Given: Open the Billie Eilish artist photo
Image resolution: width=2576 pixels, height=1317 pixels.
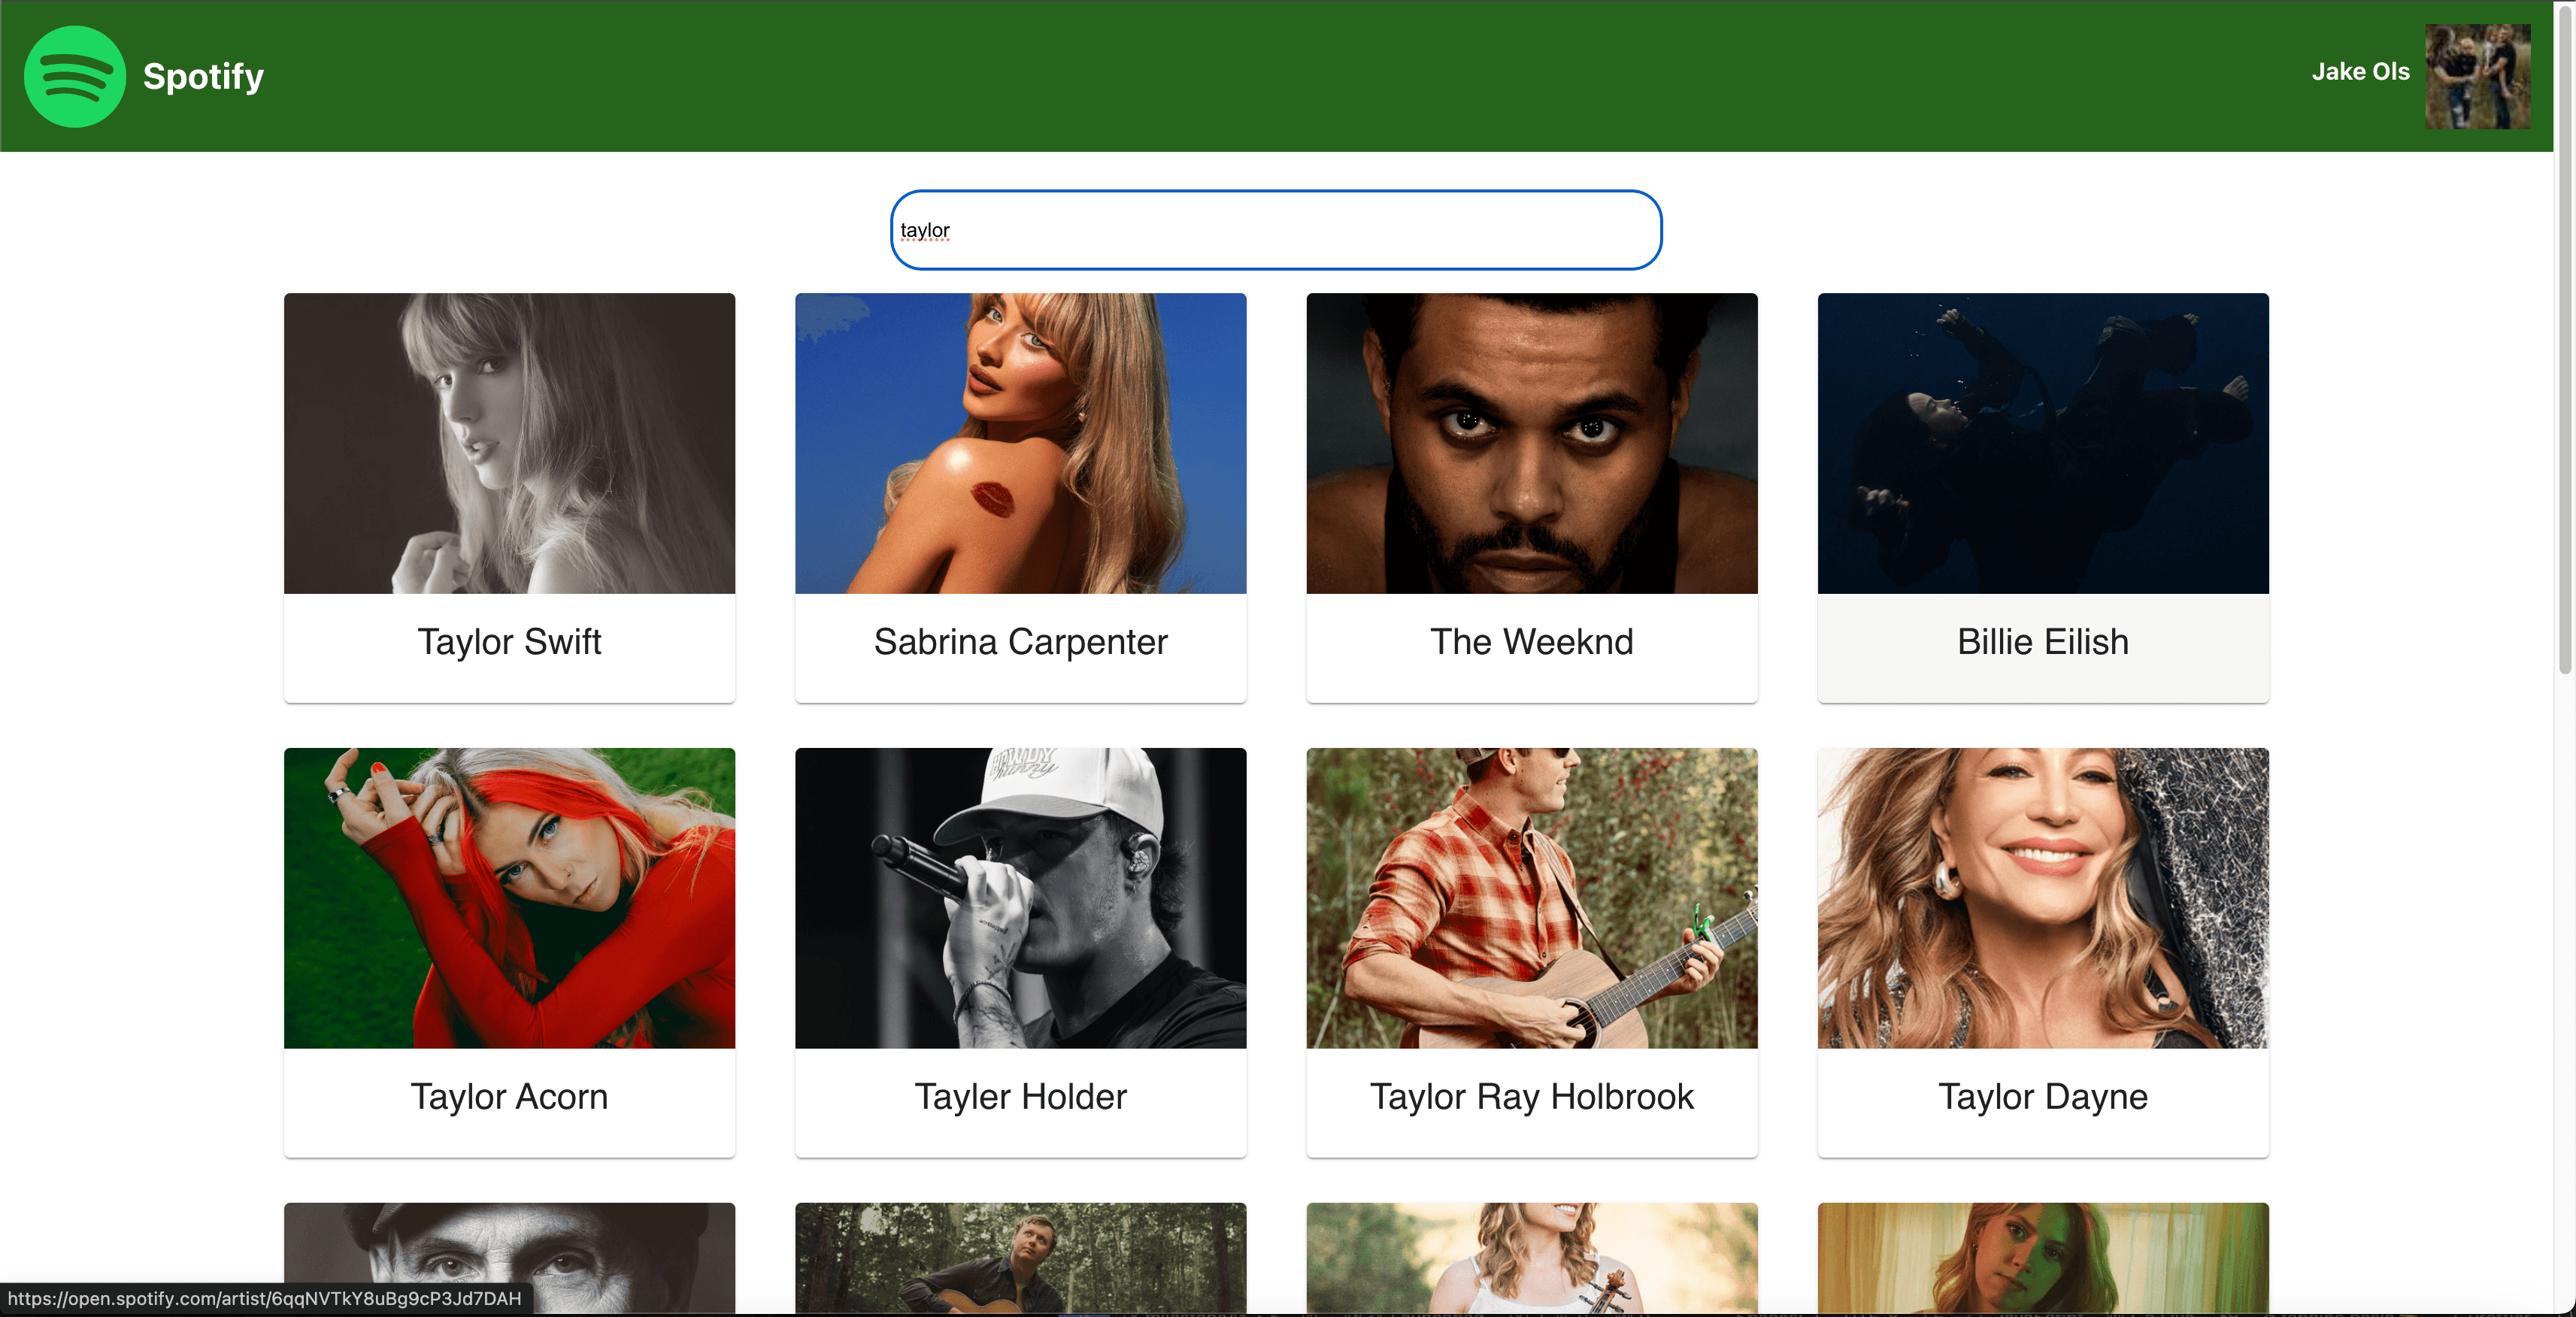Looking at the screenshot, I should click(2042, 443).
